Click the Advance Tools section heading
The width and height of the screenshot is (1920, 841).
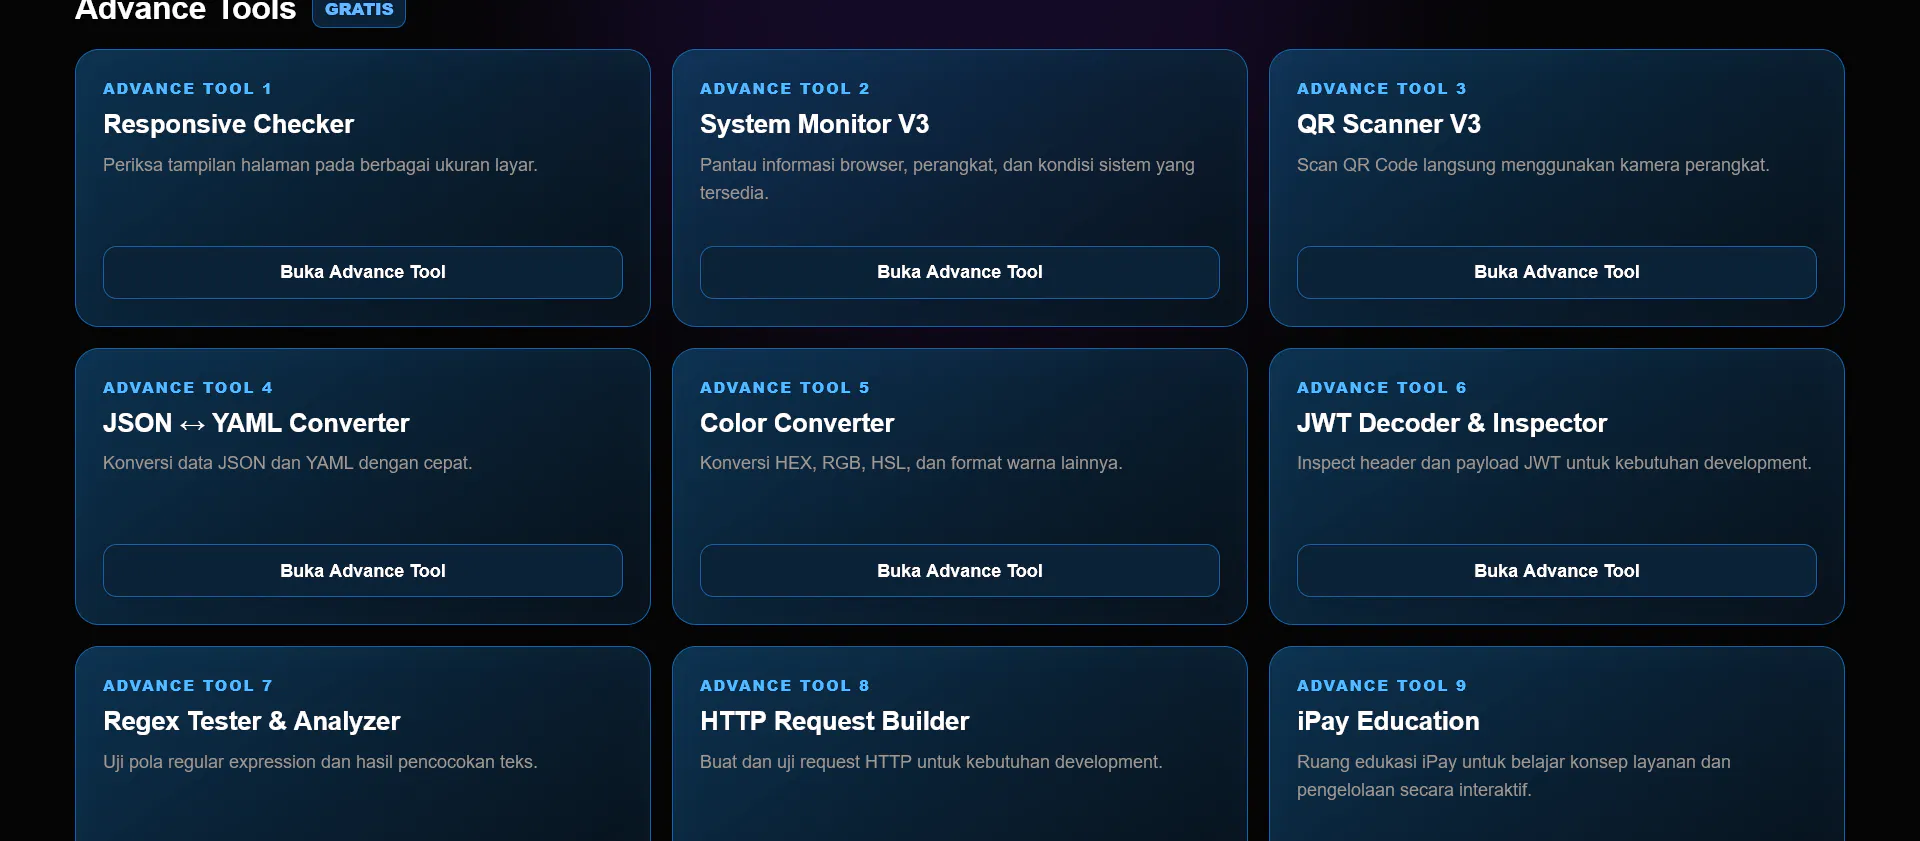186,10
